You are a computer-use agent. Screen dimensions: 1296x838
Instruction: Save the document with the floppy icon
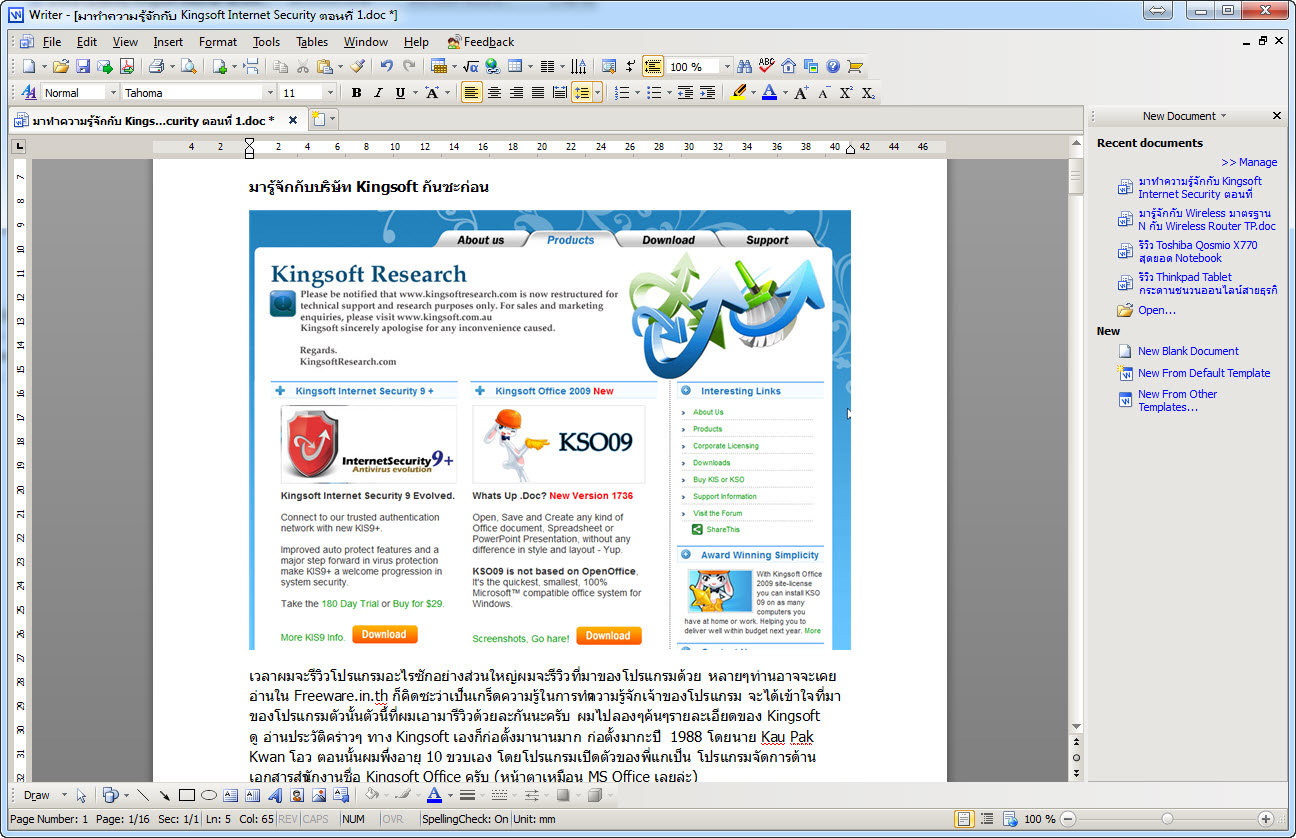coord(83,67)
